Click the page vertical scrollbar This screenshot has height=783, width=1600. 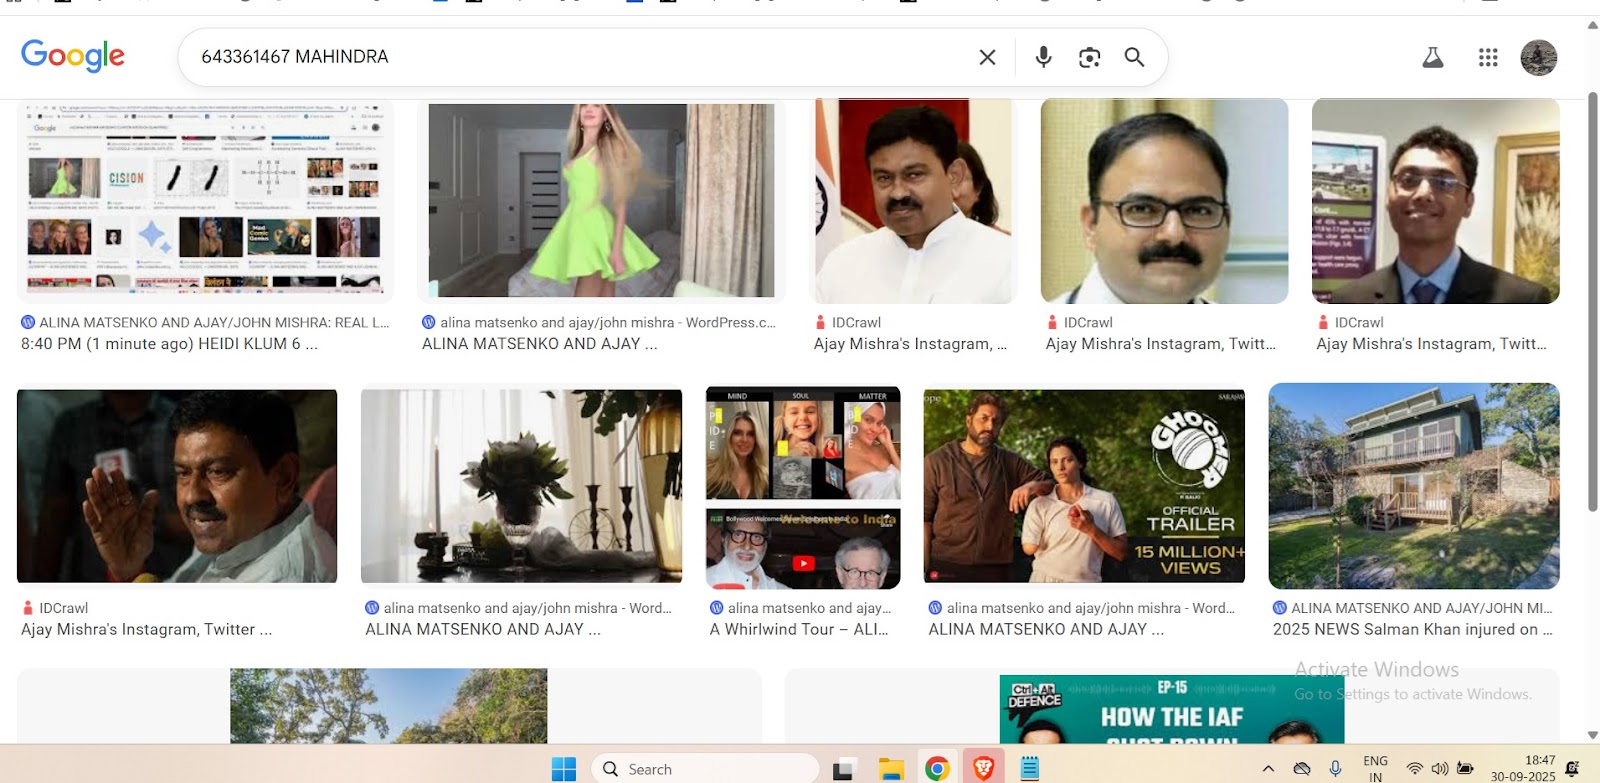[1592, 300]
